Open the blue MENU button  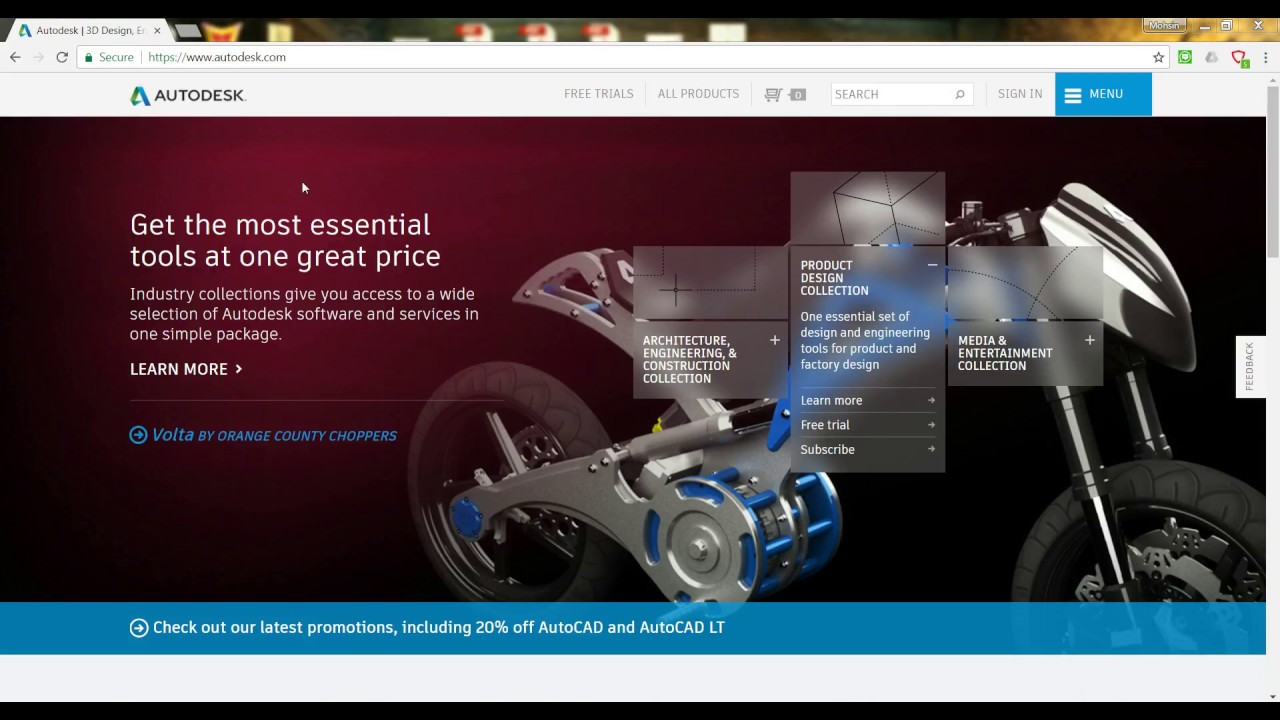tap(1103, 94)
